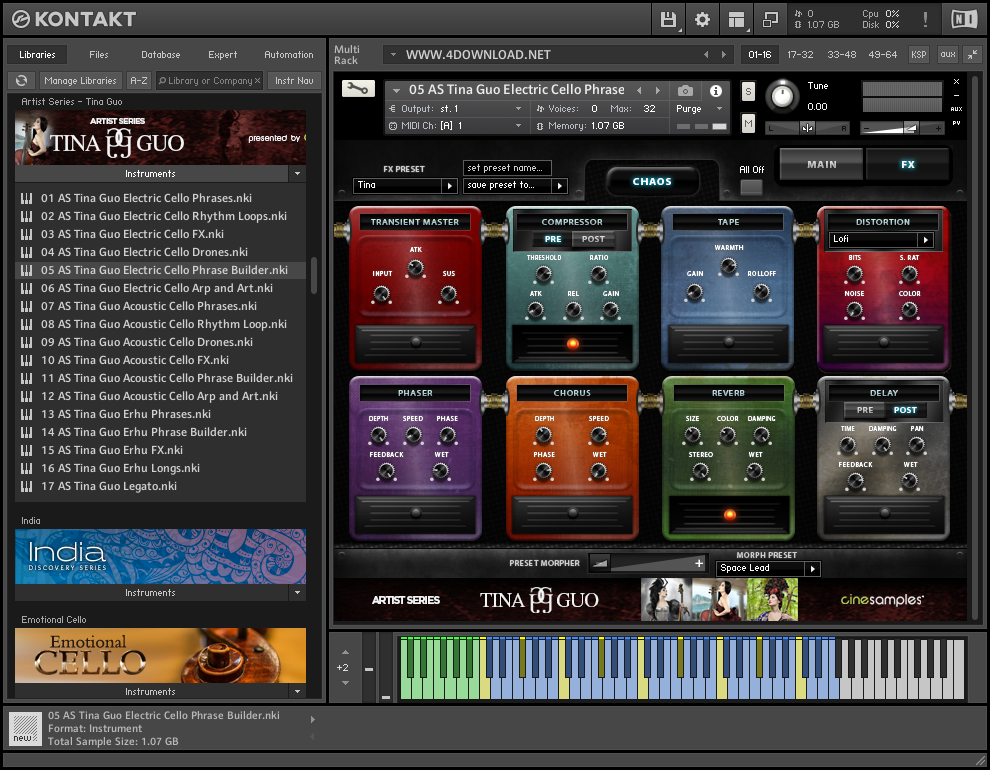Go to next instrument arrow
Image resolution: width=990 pixels, height=770 pixels.
[x=658, y=90]
